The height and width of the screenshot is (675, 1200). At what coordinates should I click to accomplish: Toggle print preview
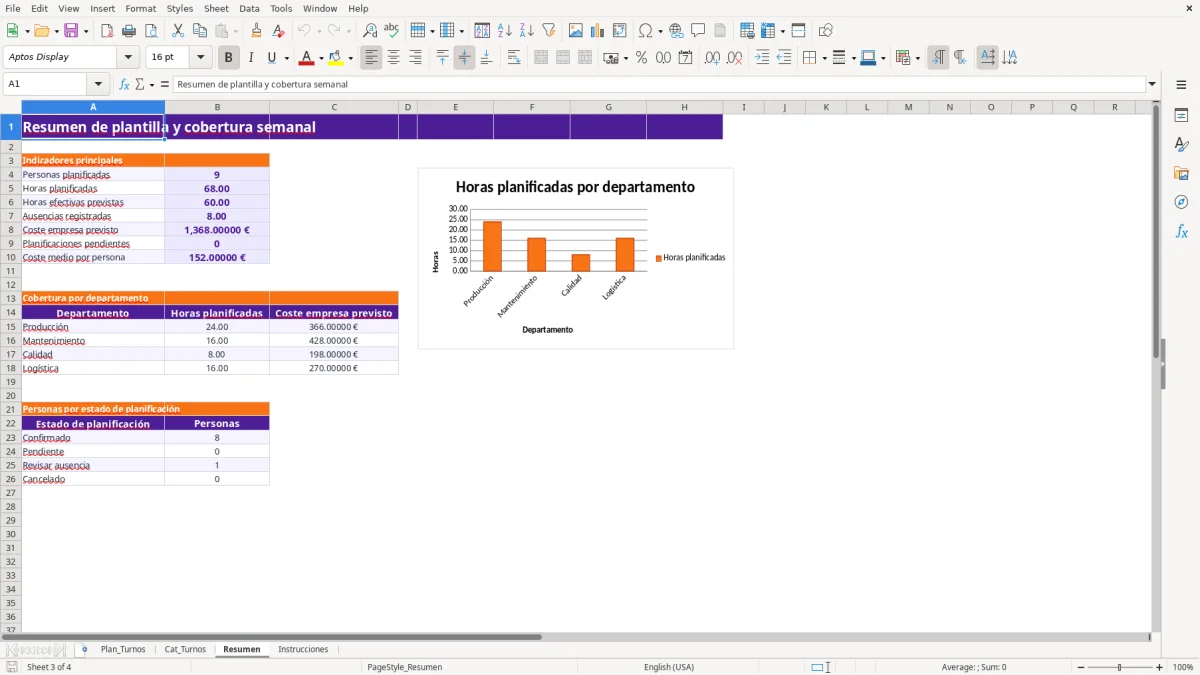coord(151,31)
